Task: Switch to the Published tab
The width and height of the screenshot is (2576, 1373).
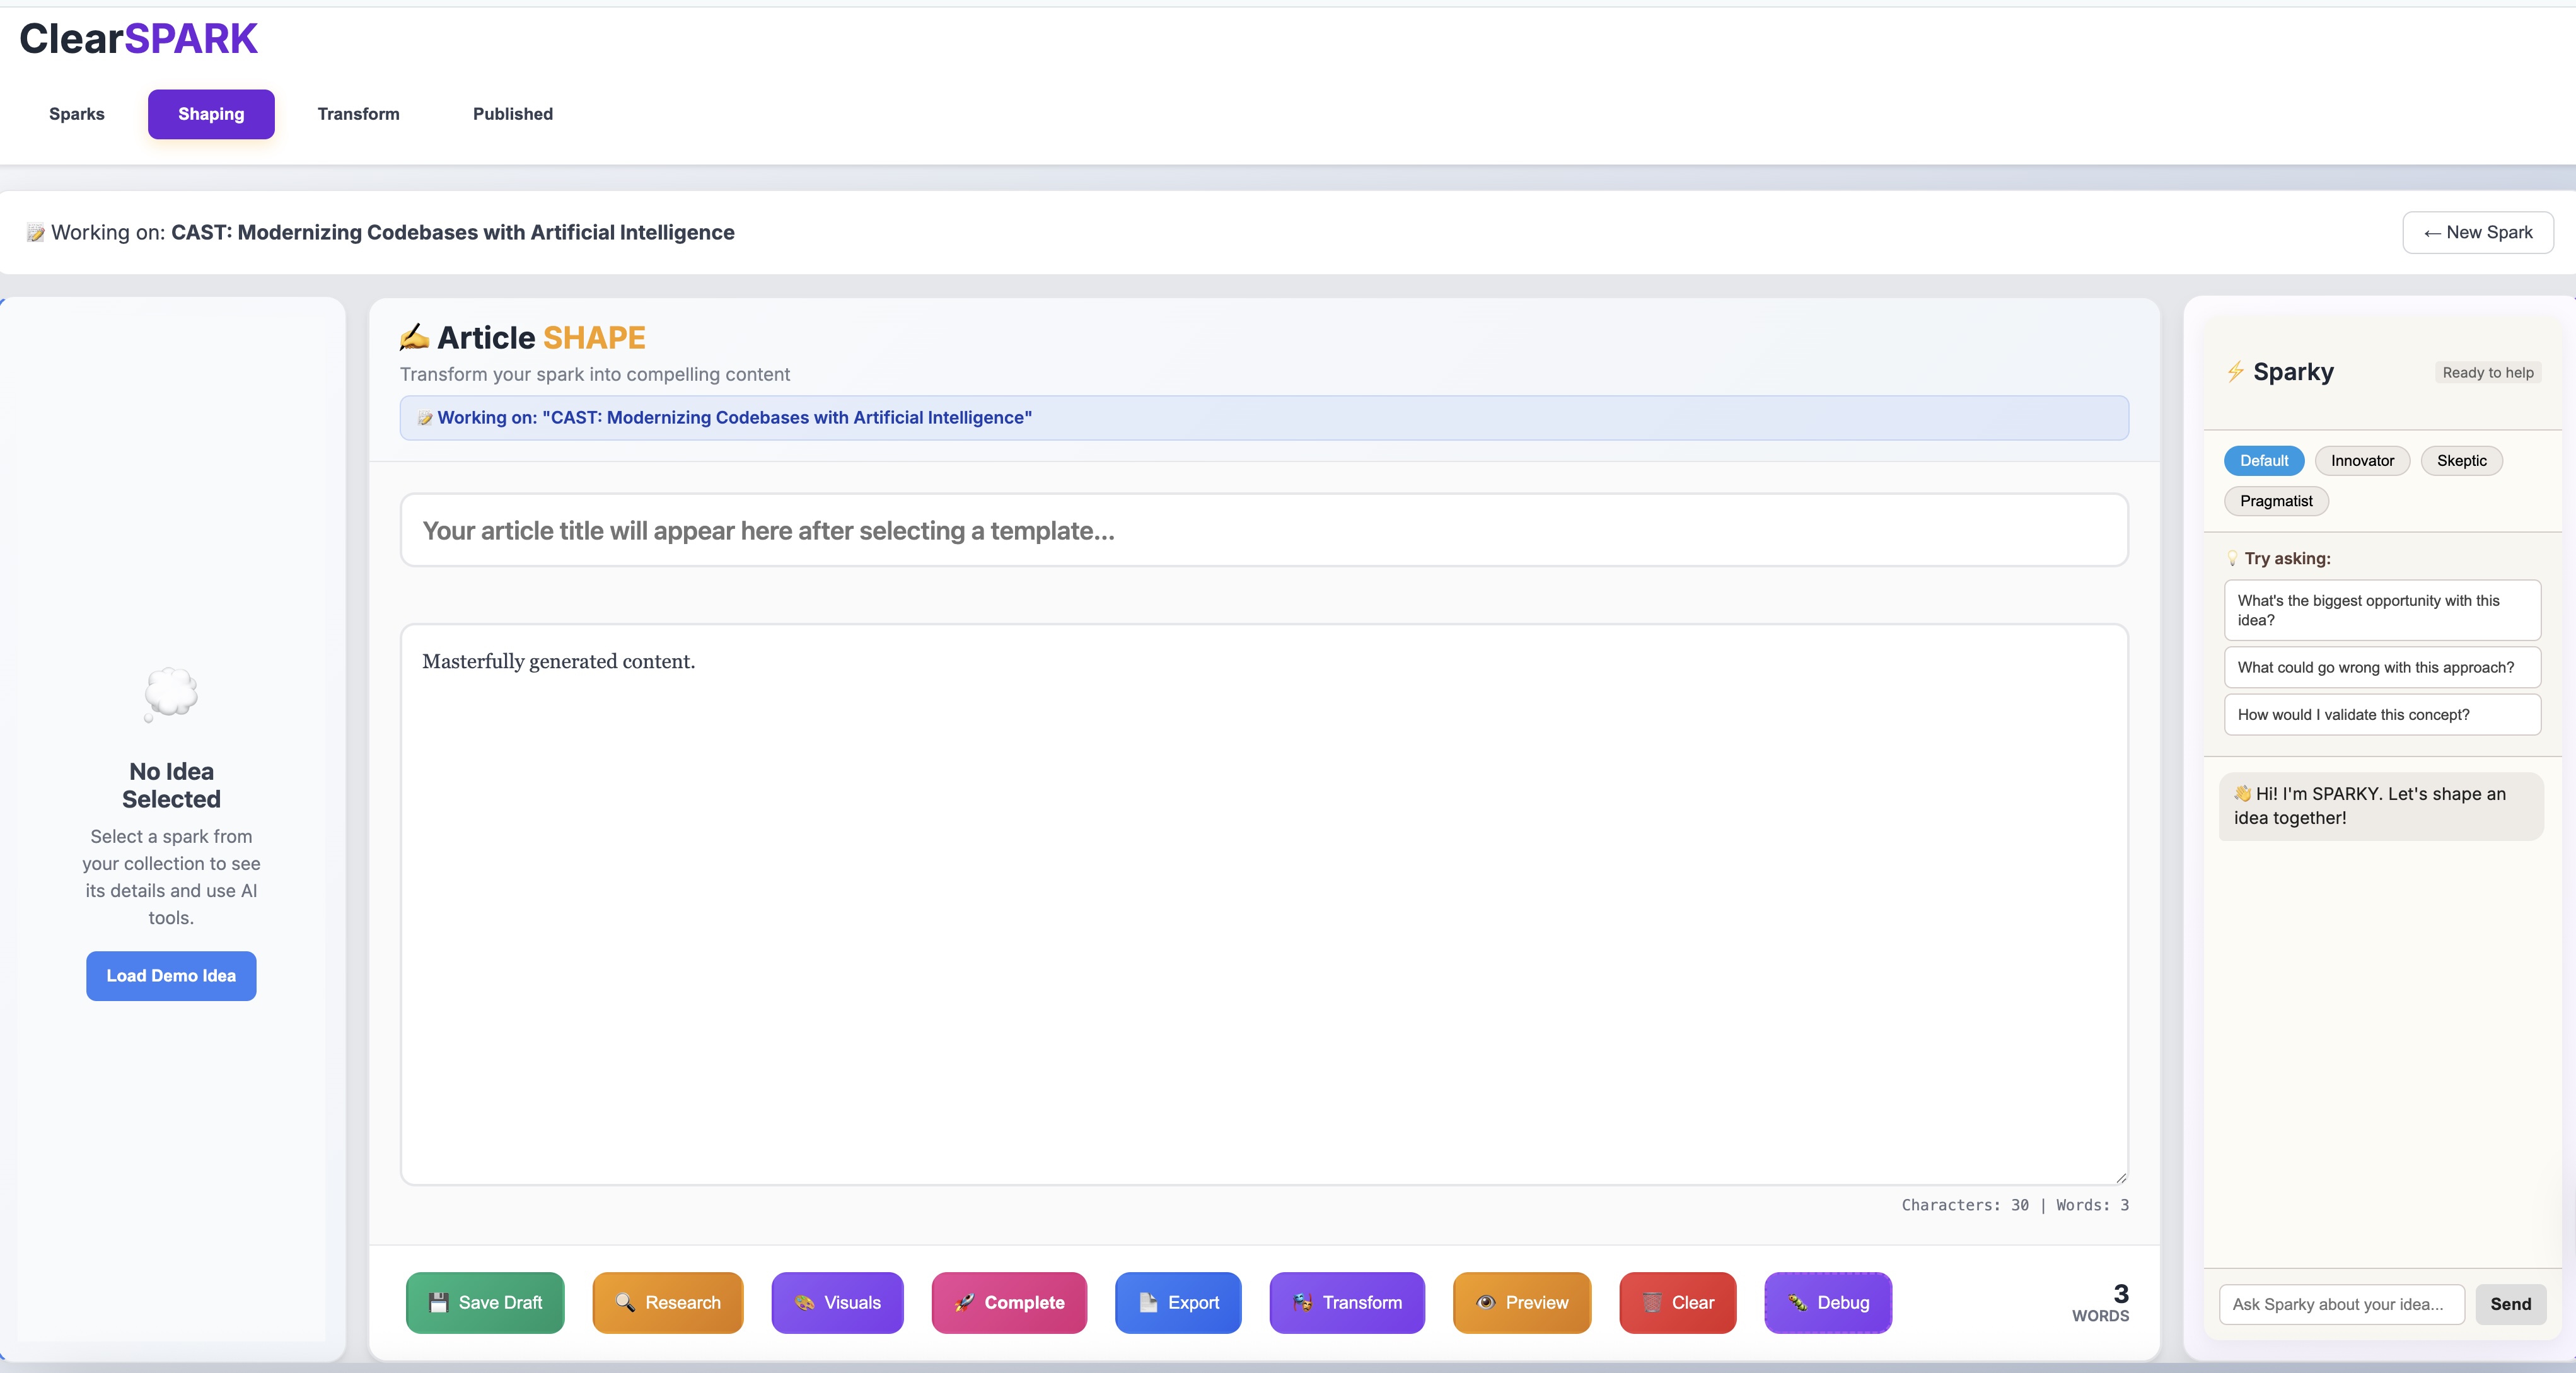Action: [512, 114]
